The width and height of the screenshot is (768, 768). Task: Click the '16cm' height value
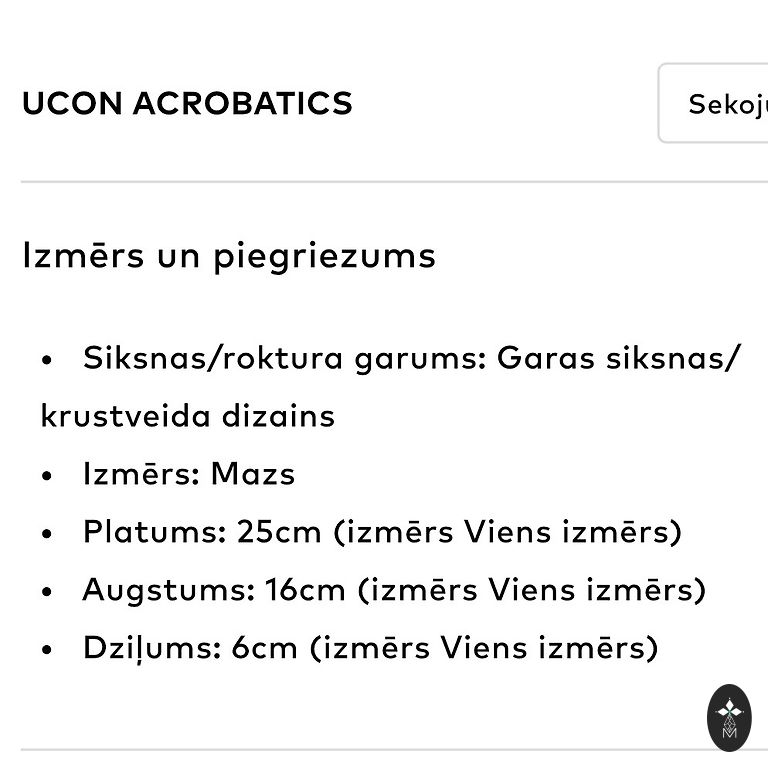[305, 590]
